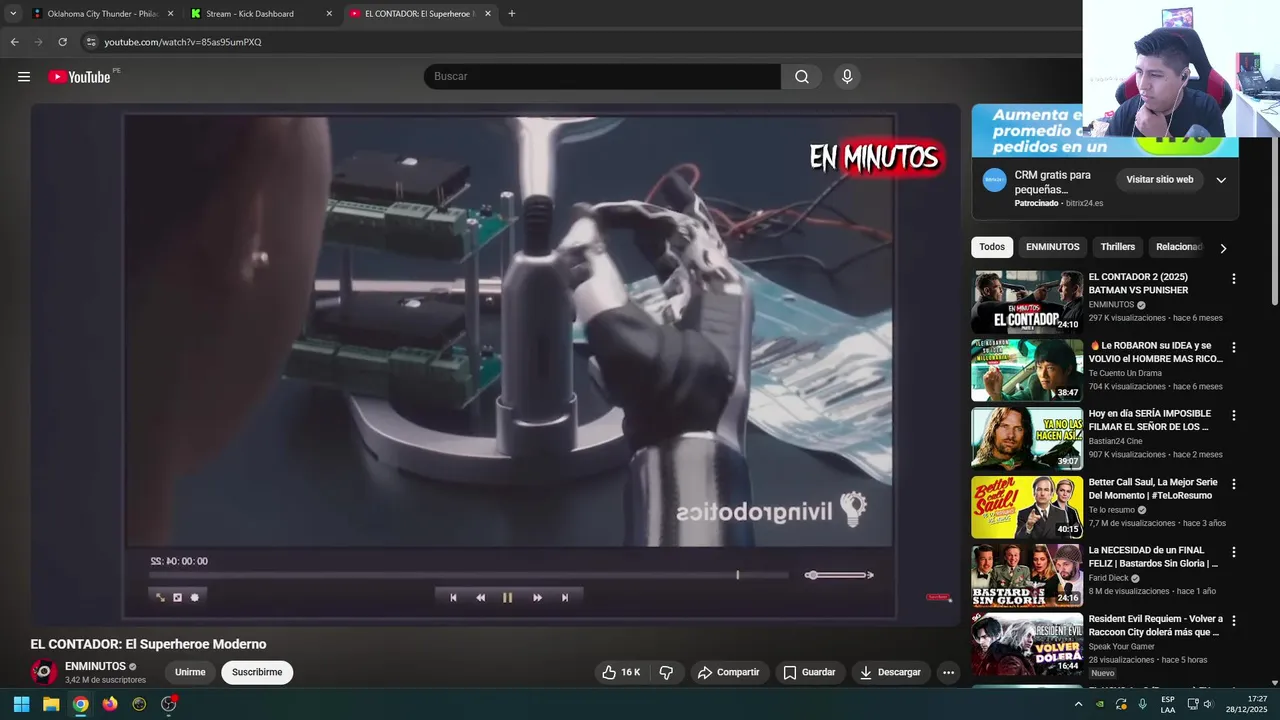Image resolution: width=1280 pixels, height=720 pixels.
Task: Open options for Resident Evil Requiem video
Action: pos(1233,621)
